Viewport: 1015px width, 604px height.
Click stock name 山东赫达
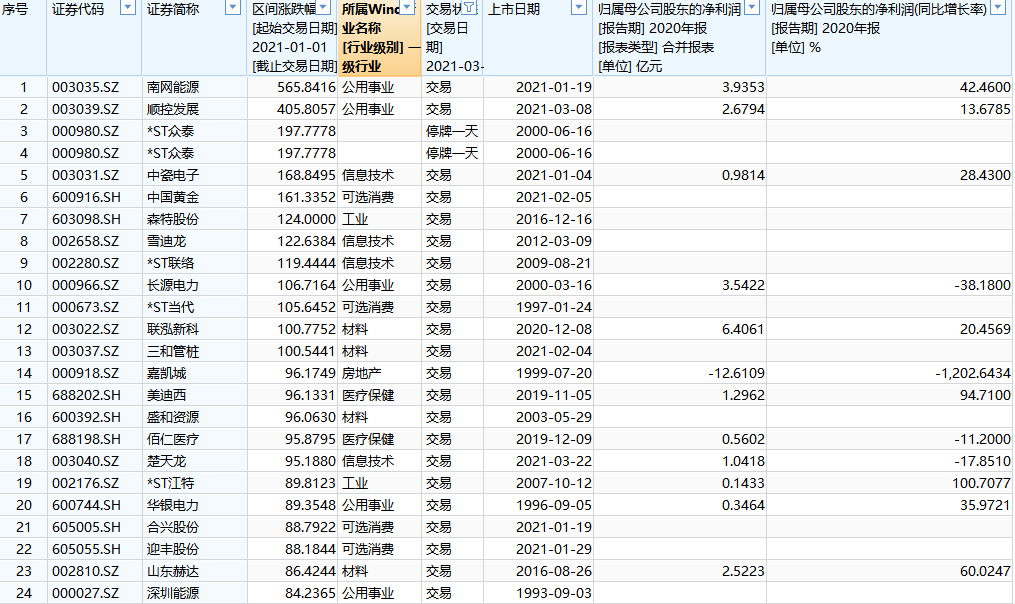click(173, 572)
